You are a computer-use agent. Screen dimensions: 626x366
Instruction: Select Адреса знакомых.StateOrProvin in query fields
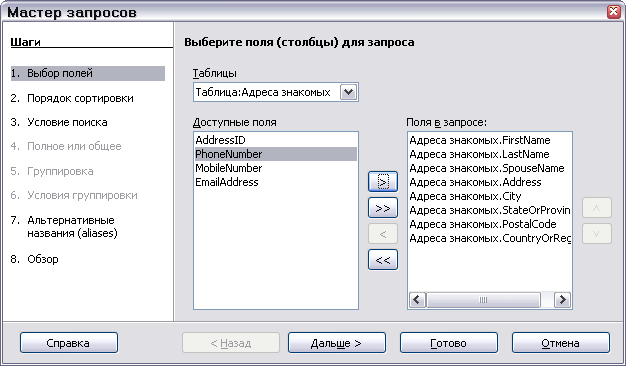(x=490, y=210)
